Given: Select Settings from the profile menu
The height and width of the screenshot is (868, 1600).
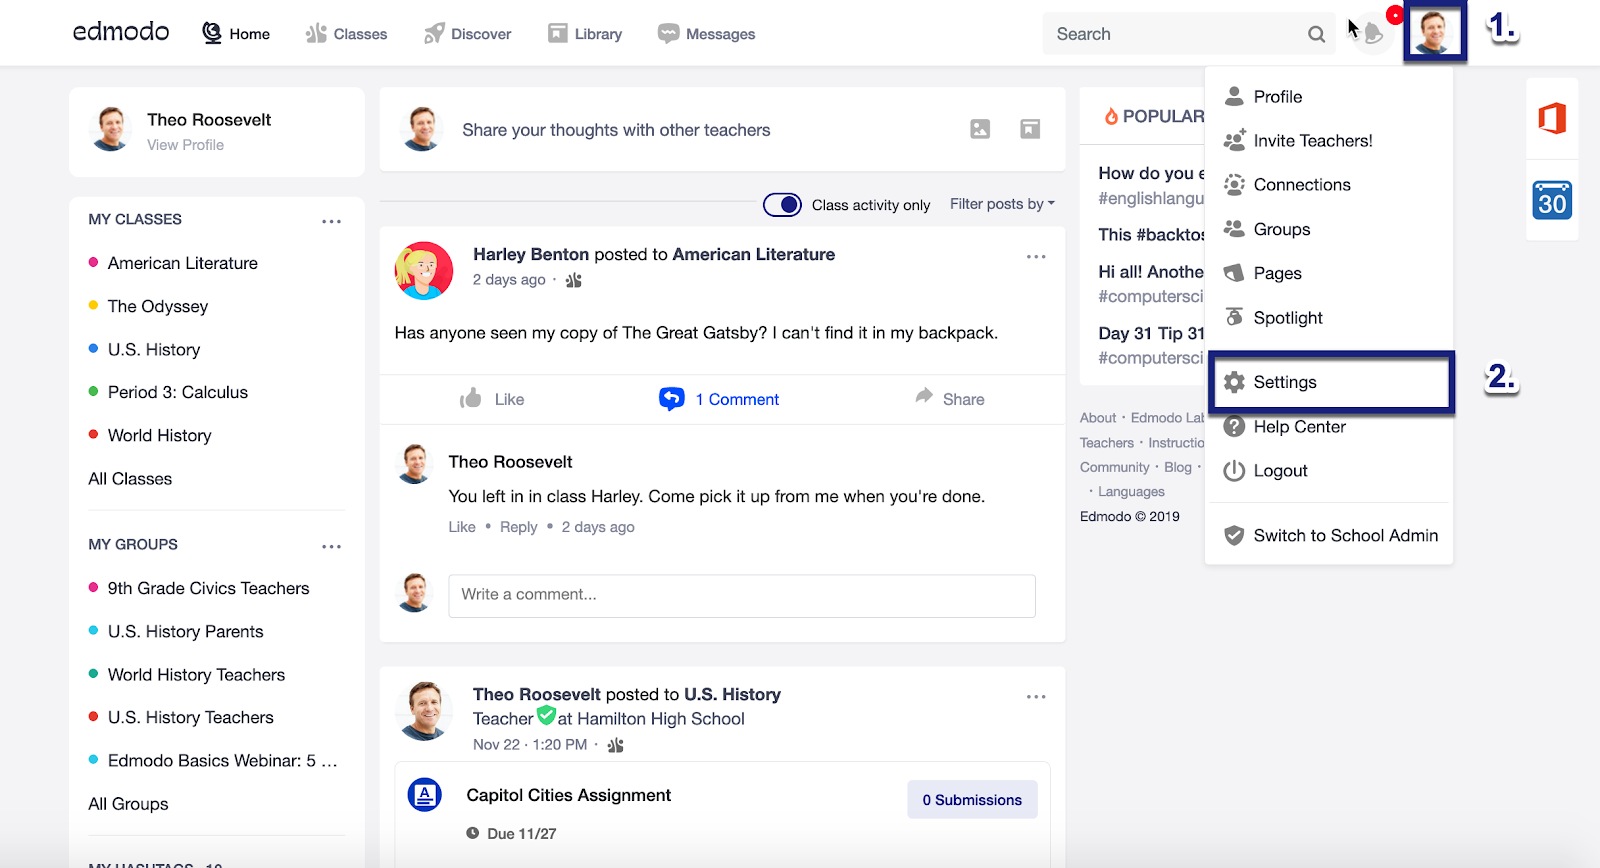Looking at the screenshot, I should (x=1284, y=382).
